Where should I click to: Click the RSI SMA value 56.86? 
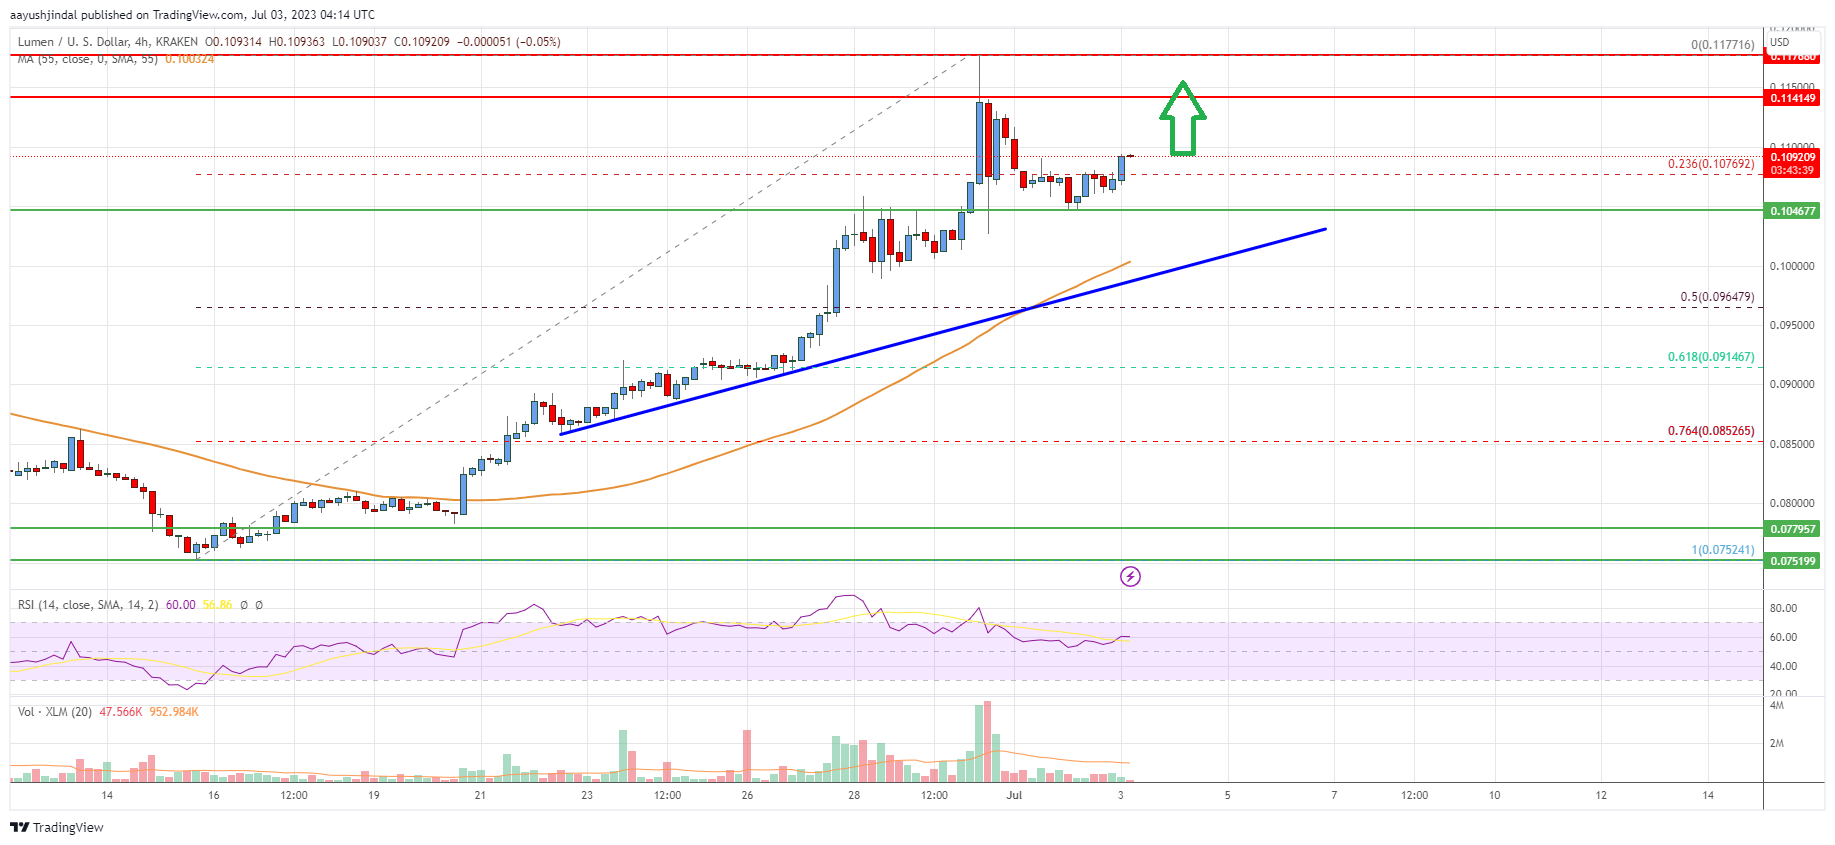[x=217, y=605]
